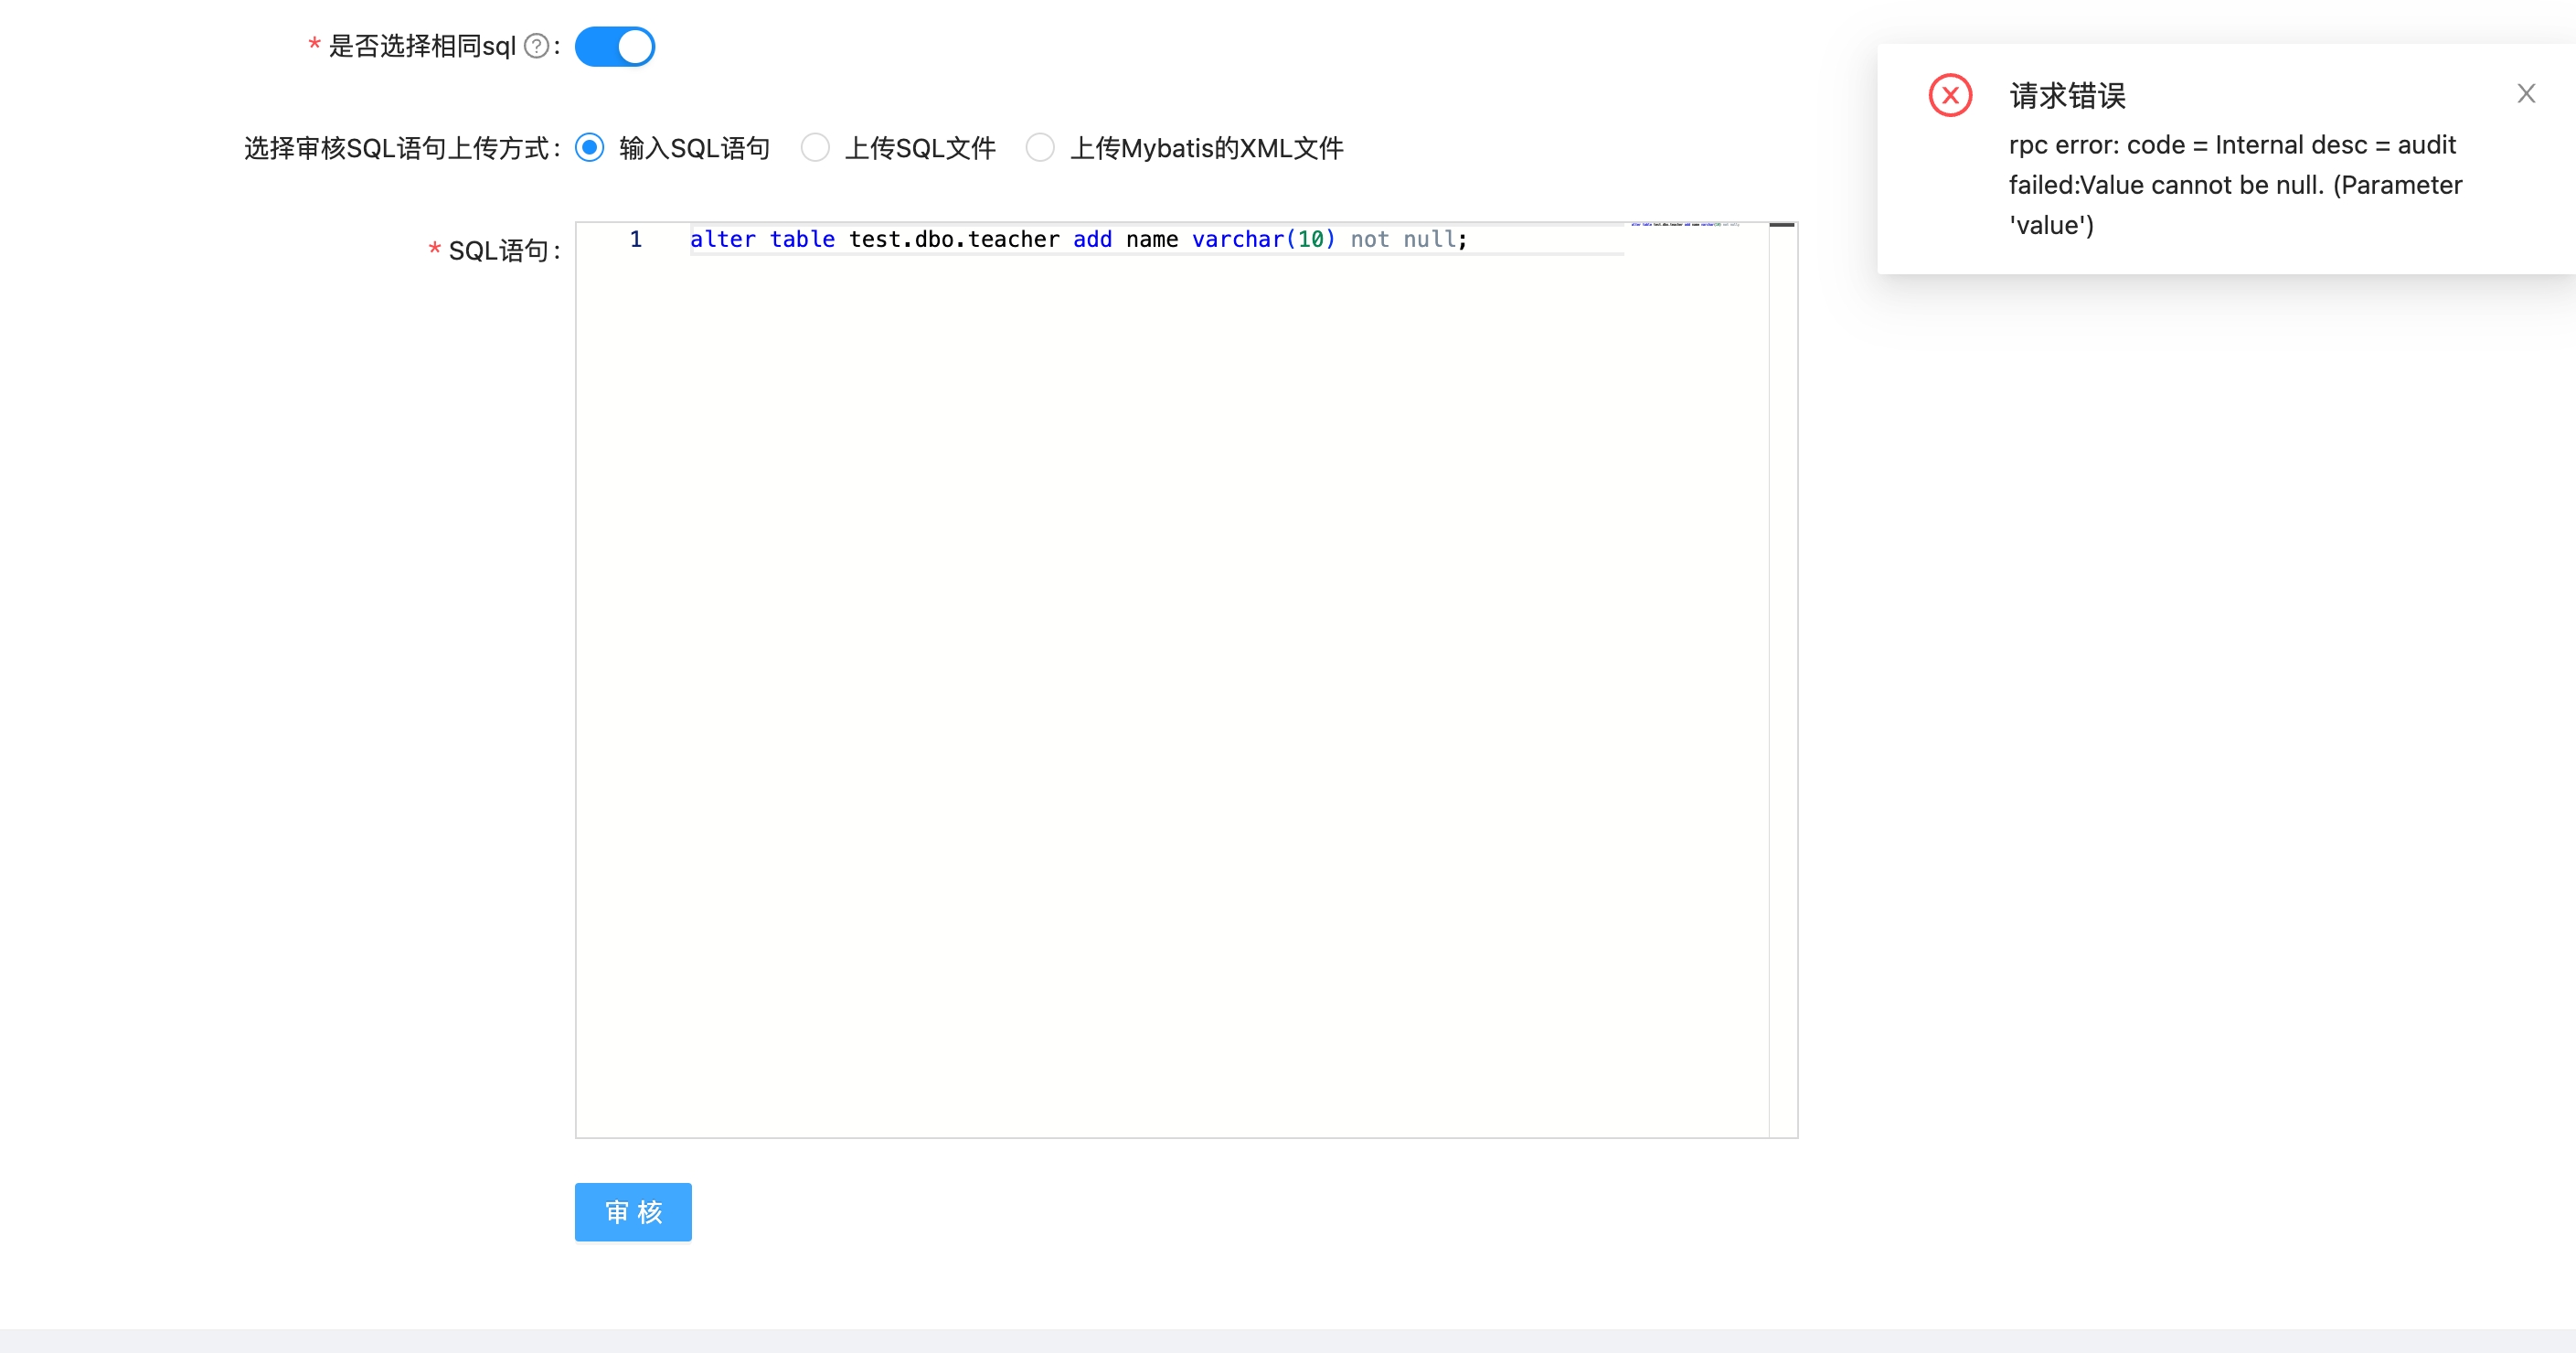2576x1353 pixels.
Task: Select the 上传Mybatis的XML文件 option
Action: point(1040,147)
